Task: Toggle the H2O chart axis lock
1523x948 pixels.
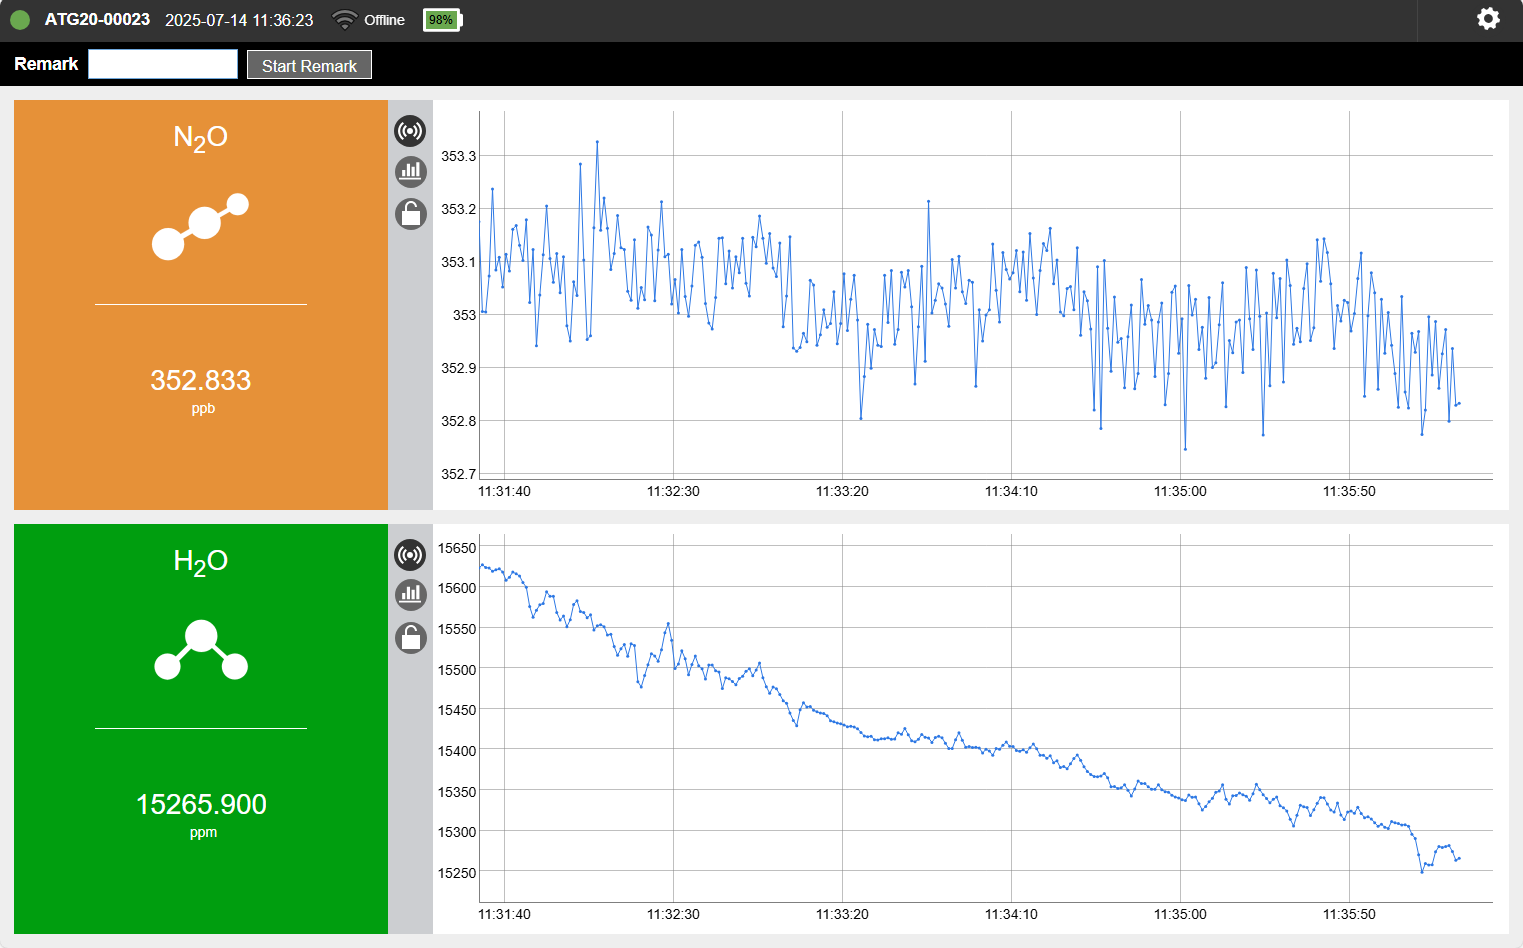Action: pyautogui.click(x=410, y=637)
